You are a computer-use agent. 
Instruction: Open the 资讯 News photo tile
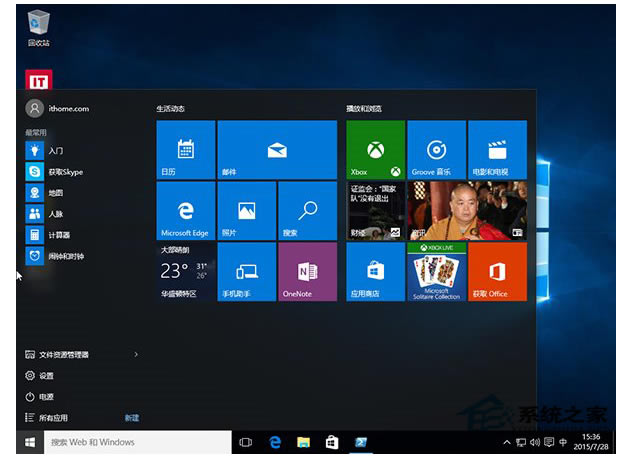click(x=467, y=211)
